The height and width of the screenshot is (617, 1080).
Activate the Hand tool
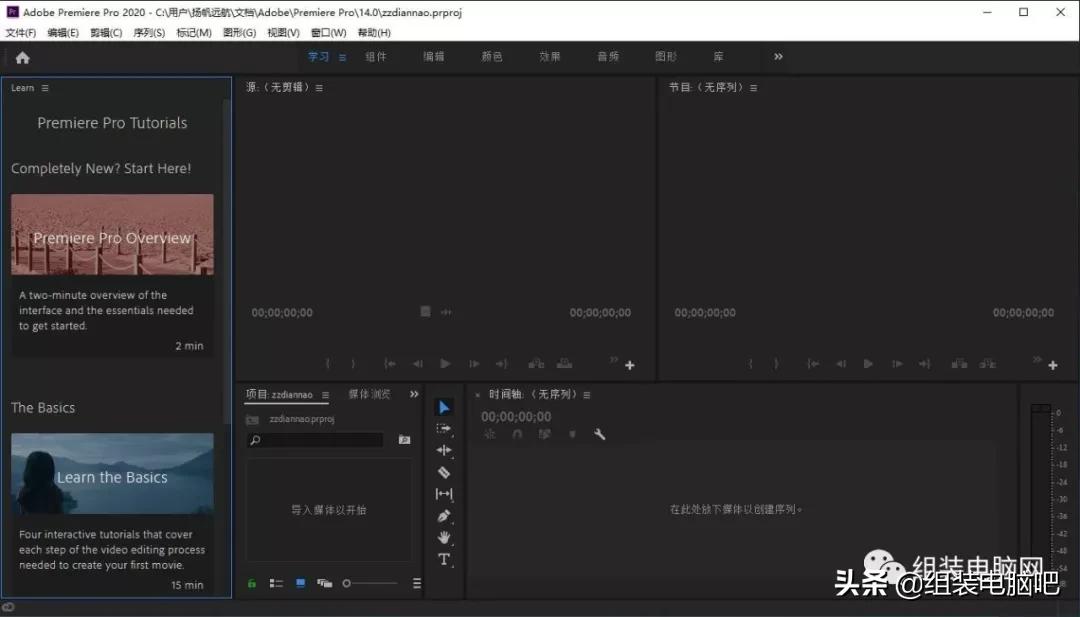[444, 537]
